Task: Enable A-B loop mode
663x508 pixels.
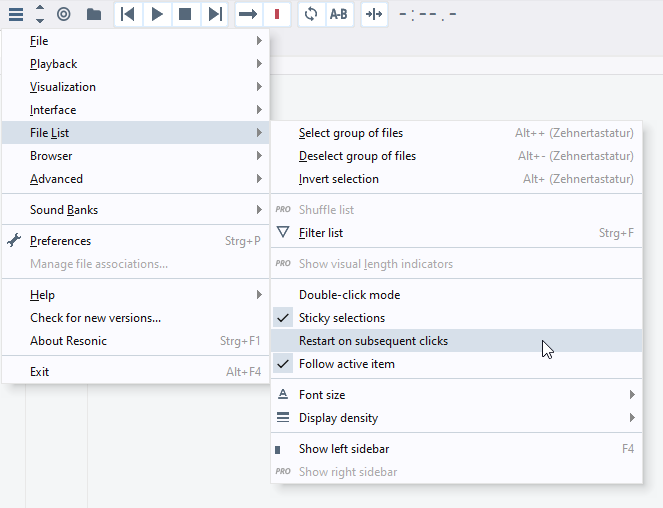Action: click(x=339, y=14)
